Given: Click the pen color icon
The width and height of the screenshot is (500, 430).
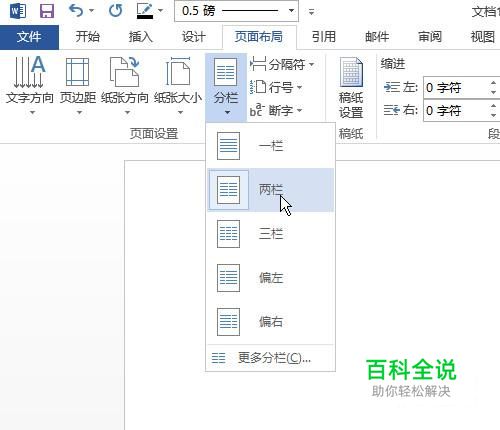Looking at the screenshot, I should 145,11.
